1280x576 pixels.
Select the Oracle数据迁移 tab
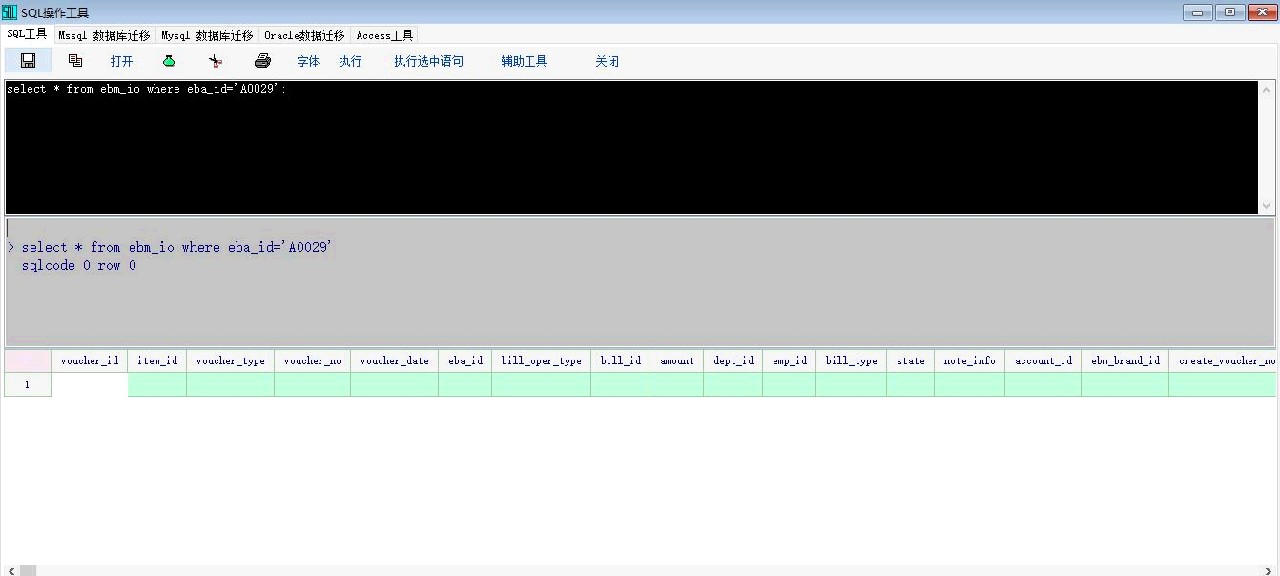(304, 35)
